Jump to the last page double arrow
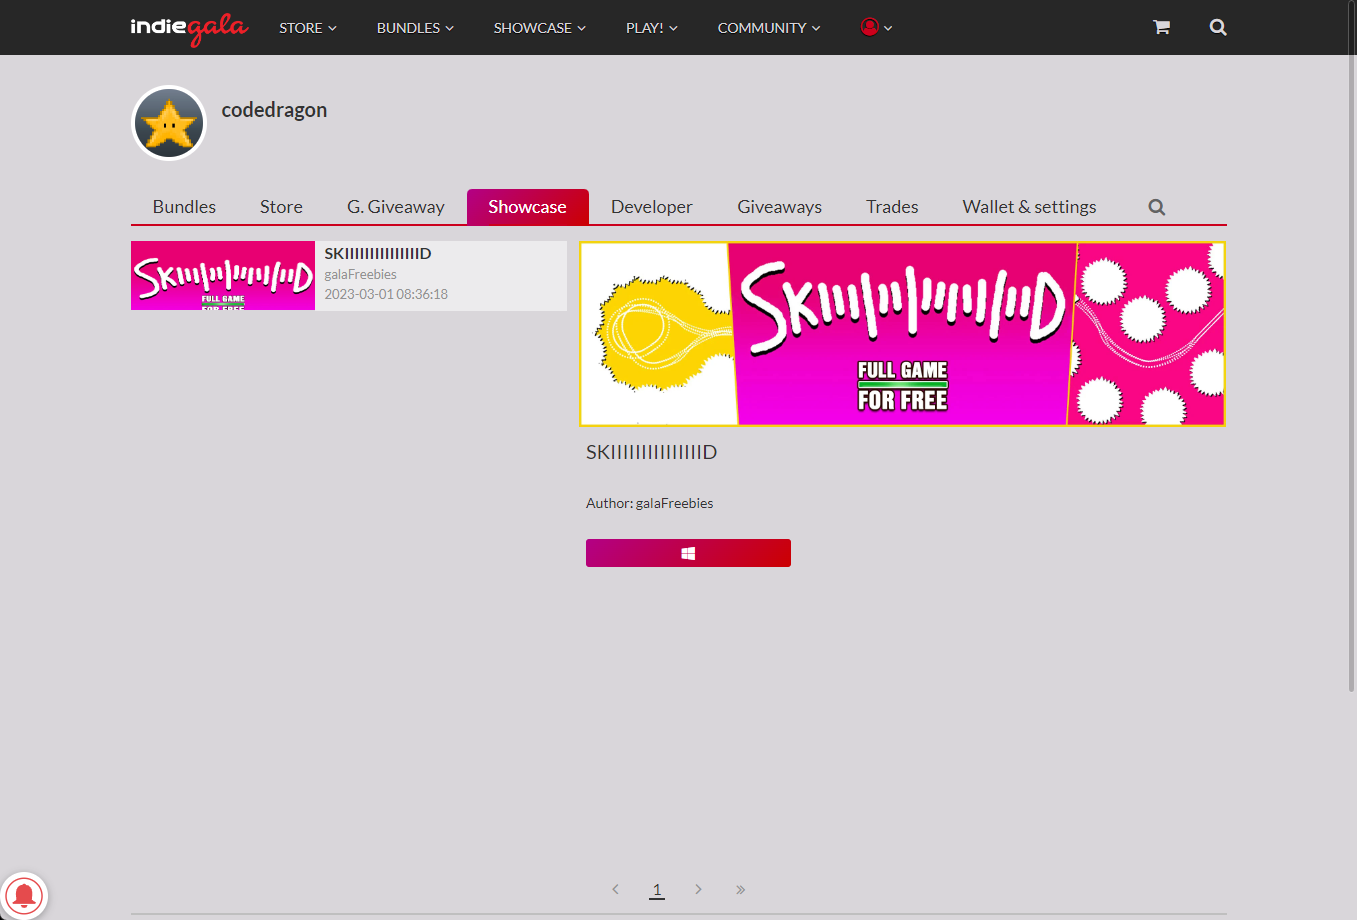 click(740, 889)
